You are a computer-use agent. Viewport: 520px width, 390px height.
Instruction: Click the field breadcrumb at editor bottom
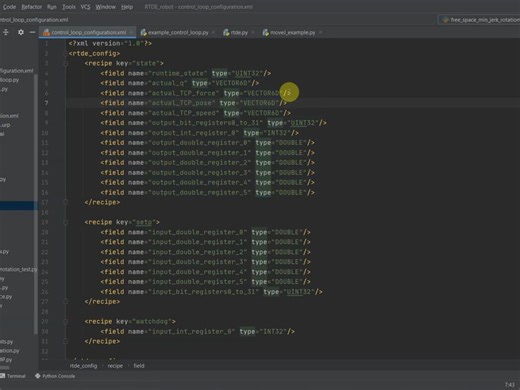pos(139,366)
